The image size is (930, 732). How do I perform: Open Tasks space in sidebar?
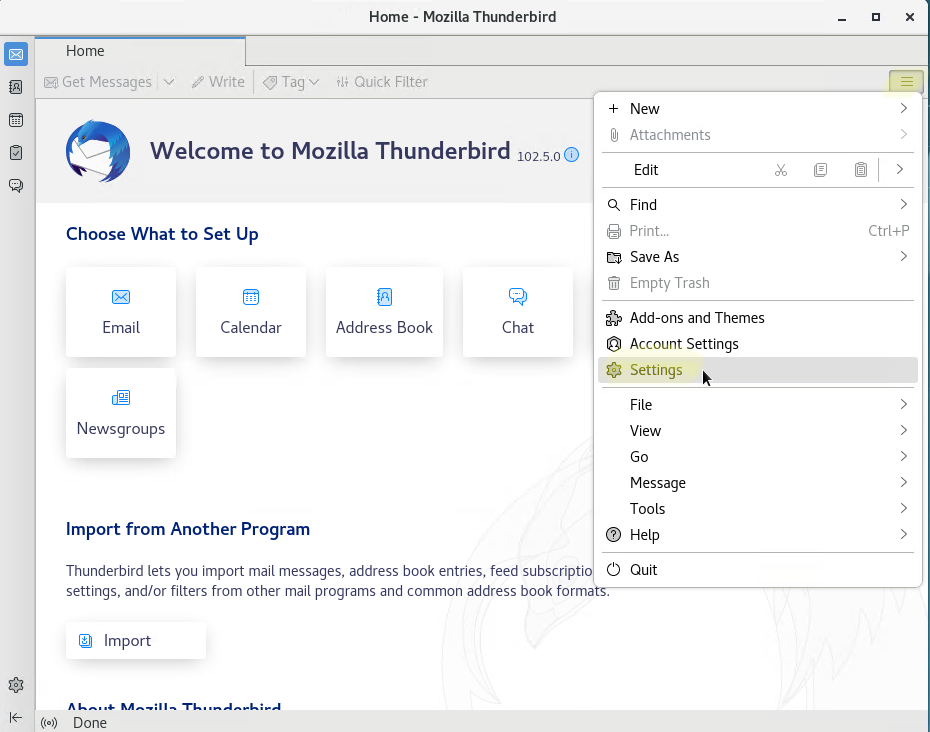click(x=16, y=152)
